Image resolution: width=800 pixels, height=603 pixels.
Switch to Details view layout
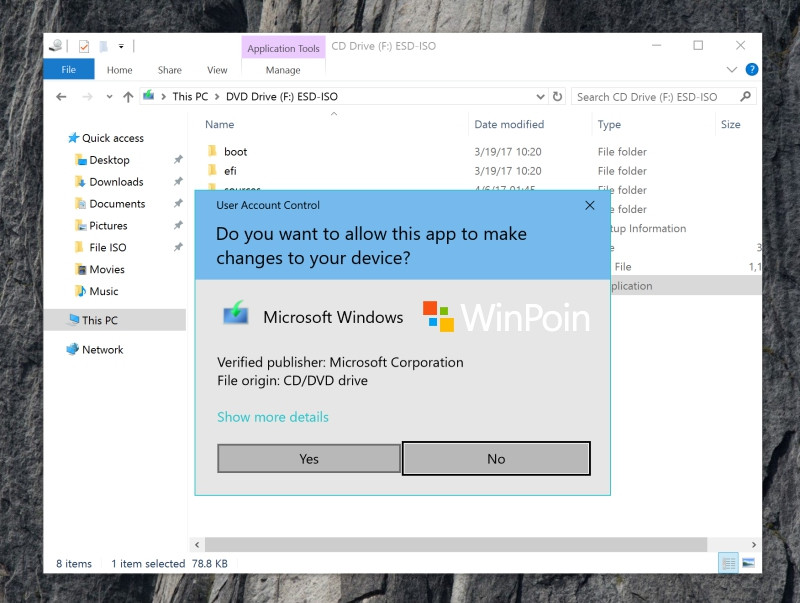[x=729, y=563]
